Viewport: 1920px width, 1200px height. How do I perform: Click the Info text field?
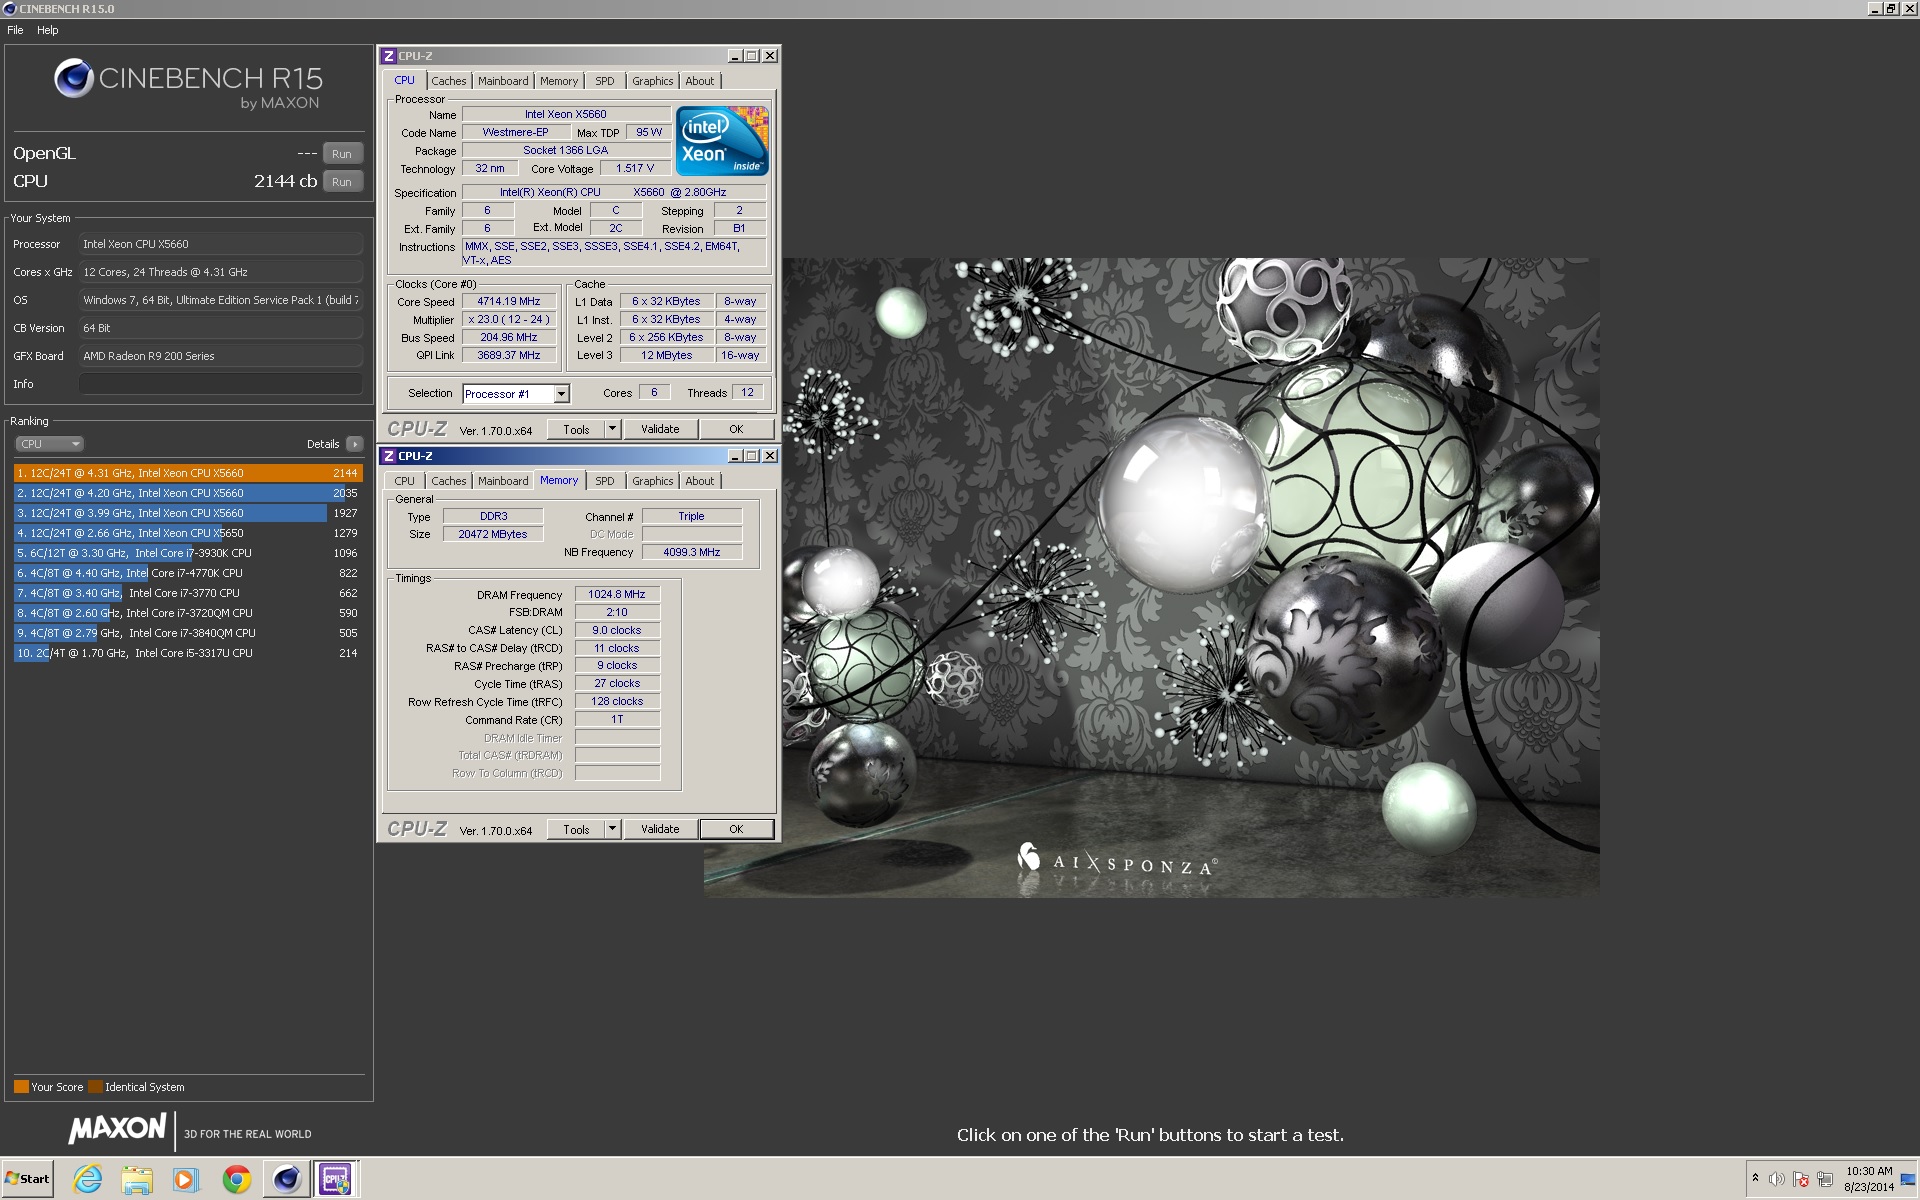coord(221,384)
